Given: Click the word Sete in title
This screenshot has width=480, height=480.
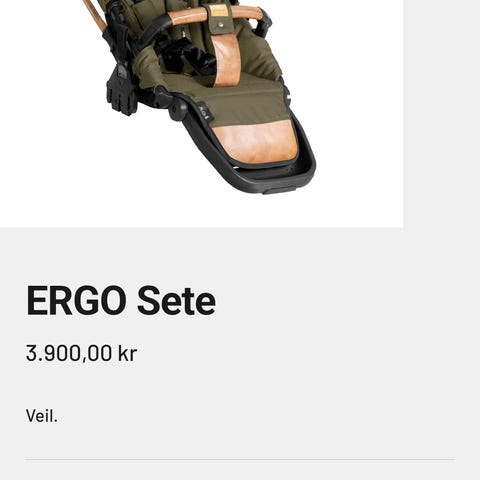Looking at the screenshot, I should 177,301.
